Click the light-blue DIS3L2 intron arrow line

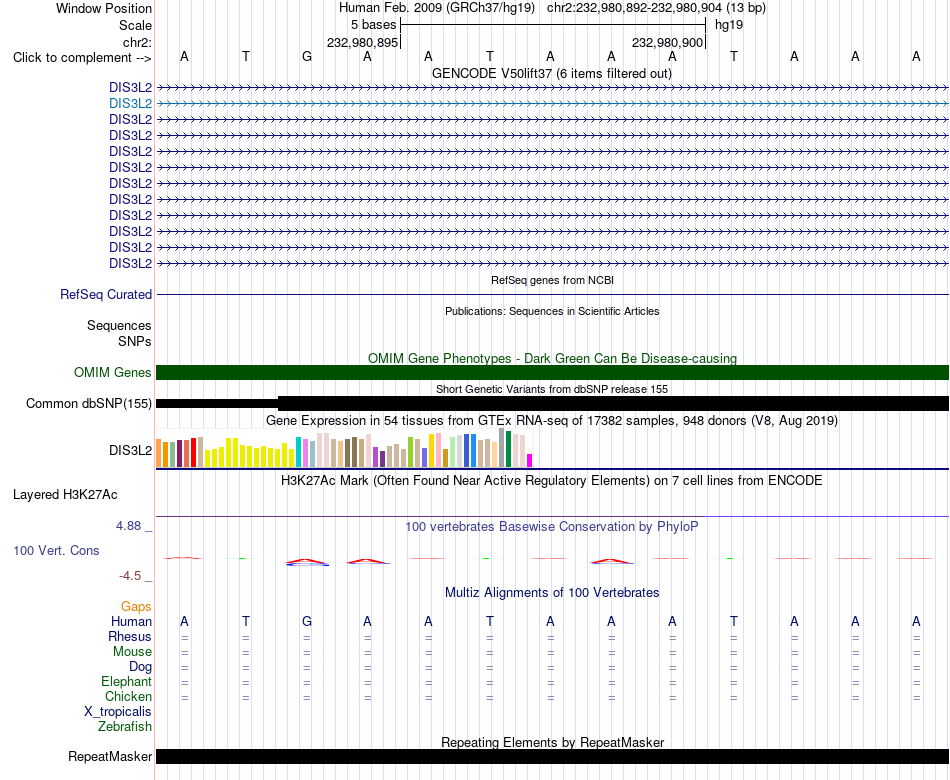pyautogui.click(x=552, y=104)
